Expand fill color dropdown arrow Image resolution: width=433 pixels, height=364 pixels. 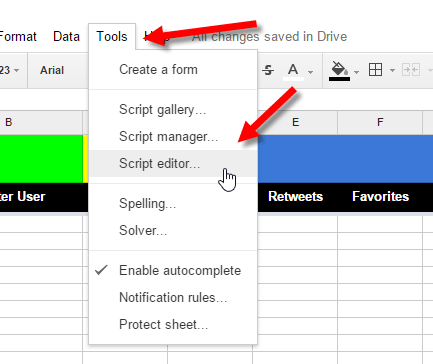point(356,72)
